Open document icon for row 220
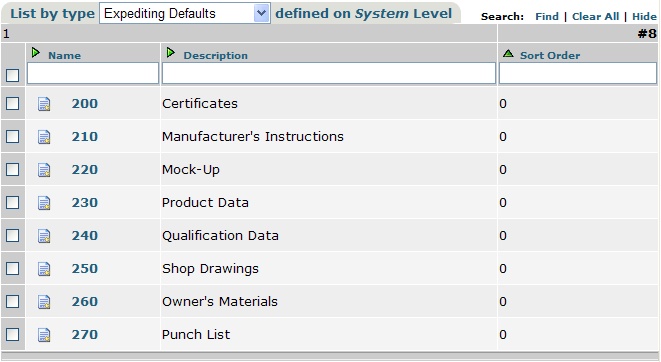This screenshot has height=362, width=661. tap(44, 170)
